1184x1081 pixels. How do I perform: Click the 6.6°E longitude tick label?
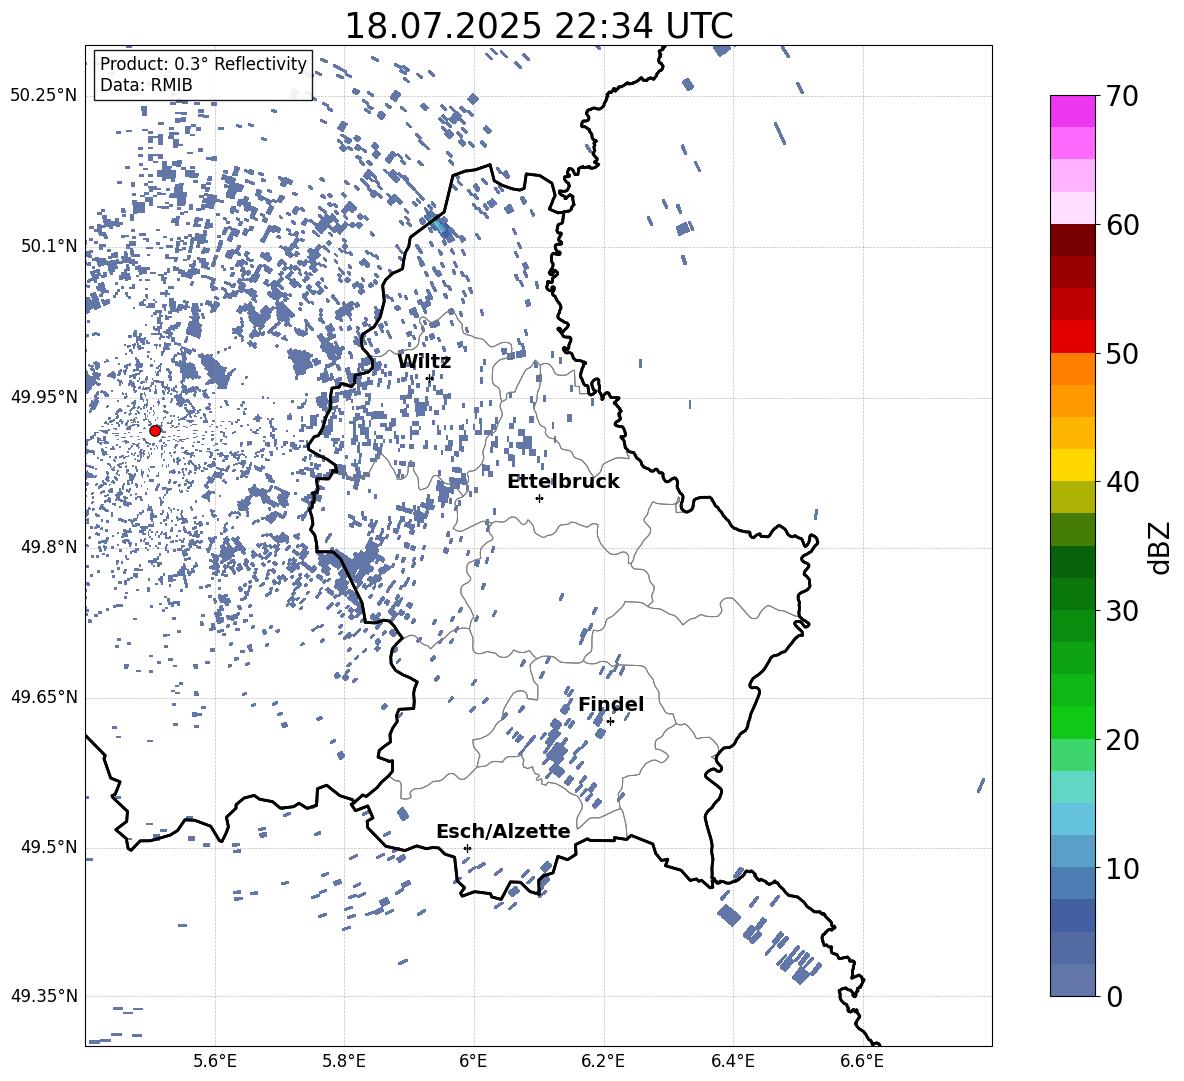pyautogui.click(x=862, y=1061)
